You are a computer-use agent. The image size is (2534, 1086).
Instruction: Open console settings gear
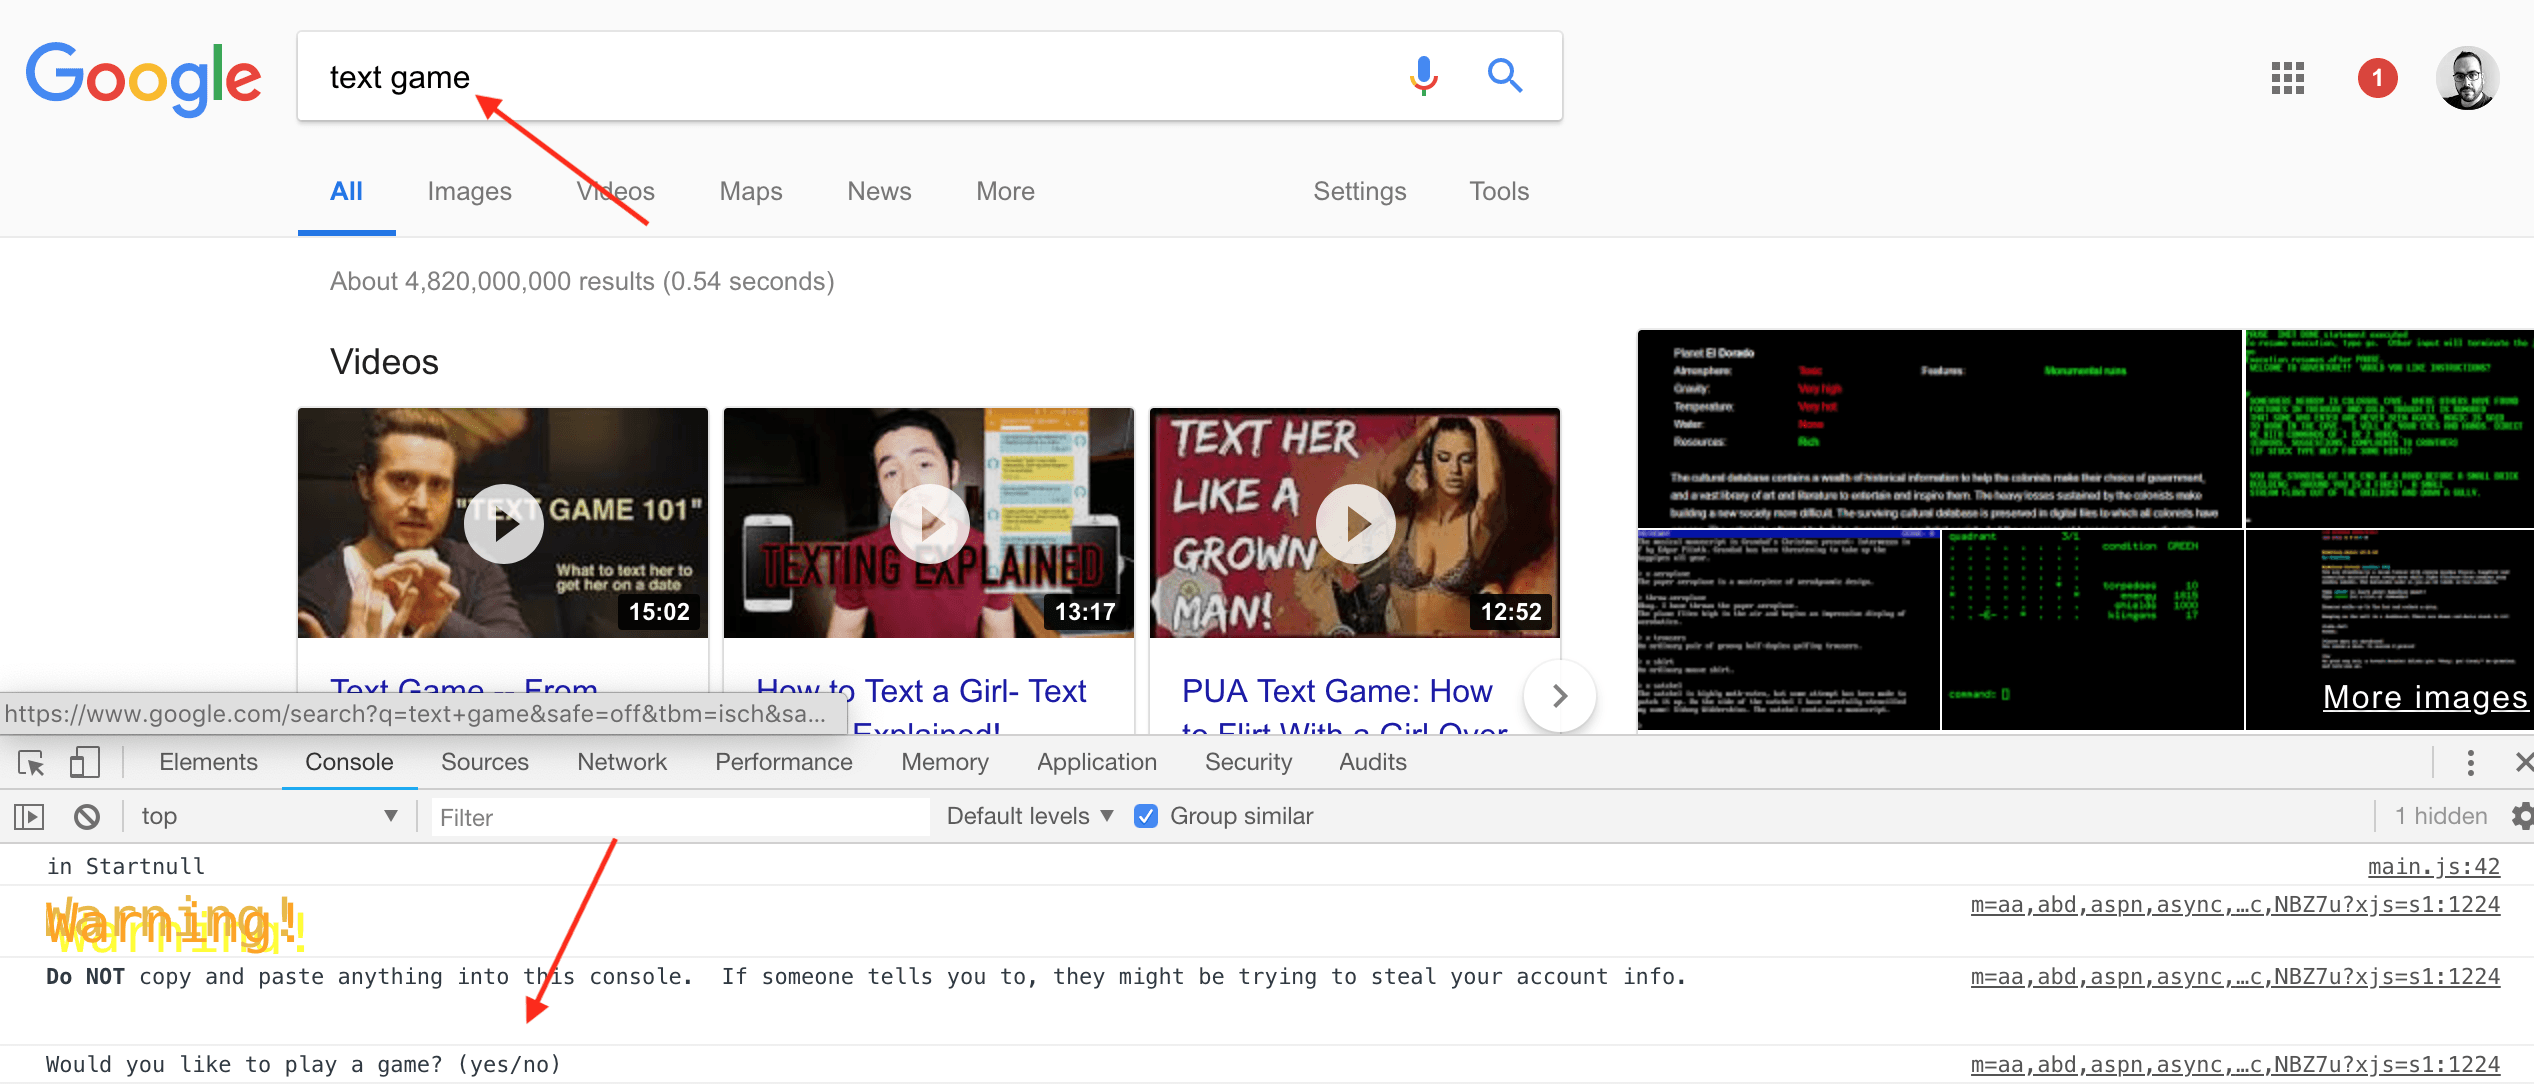[2523, 816]
